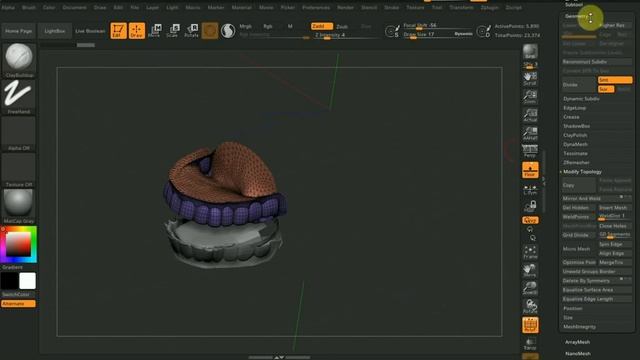
Task: Click the brush D circle icon
Action: [484, 31]
